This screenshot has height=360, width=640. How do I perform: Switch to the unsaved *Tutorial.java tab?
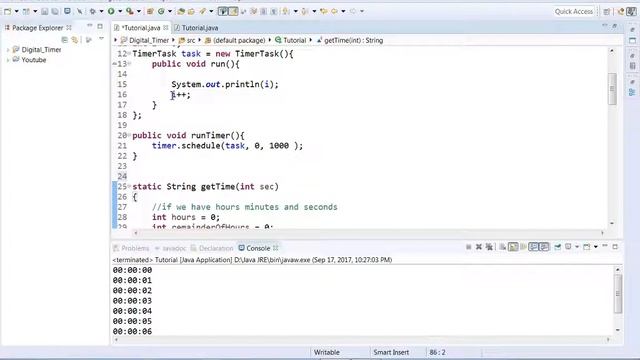pos(141,28)
